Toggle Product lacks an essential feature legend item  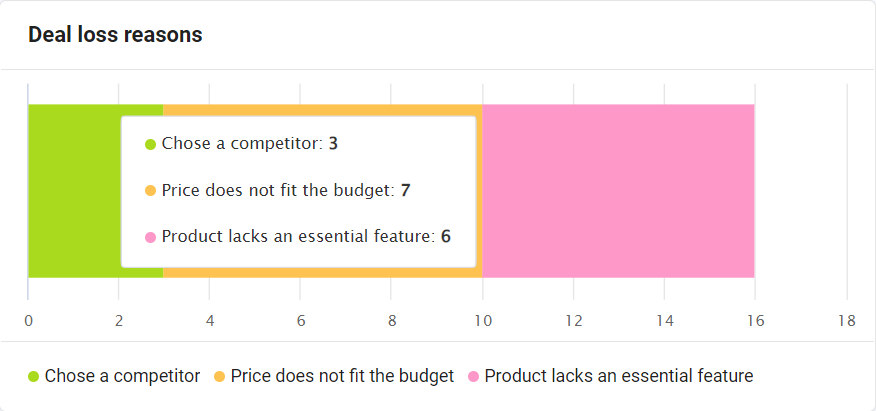[611, 376]
